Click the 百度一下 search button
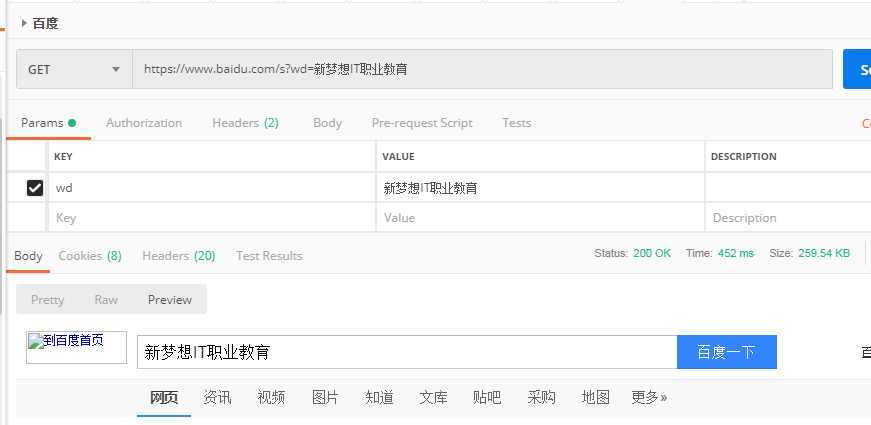The image size is (871, 425). pyautogui.click(x=727, y=352)
